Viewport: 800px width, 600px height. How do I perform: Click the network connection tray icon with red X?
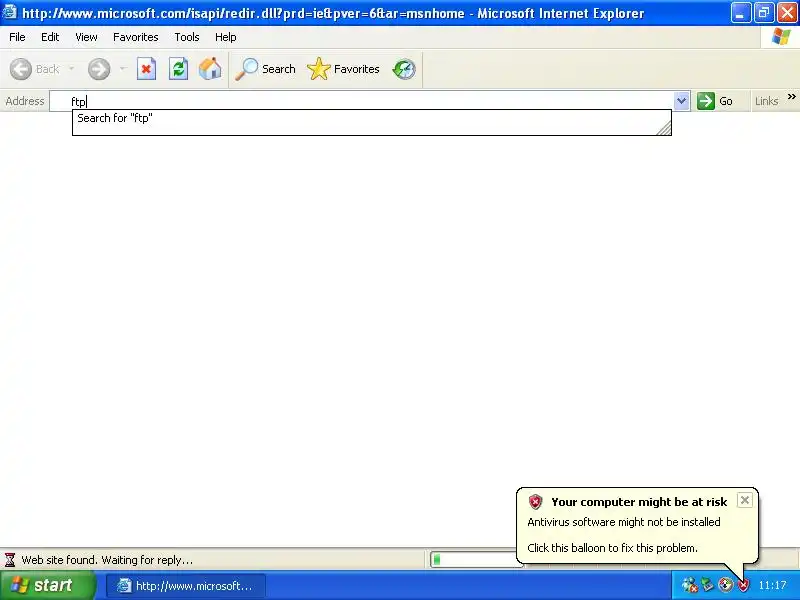tap(689, 585)
